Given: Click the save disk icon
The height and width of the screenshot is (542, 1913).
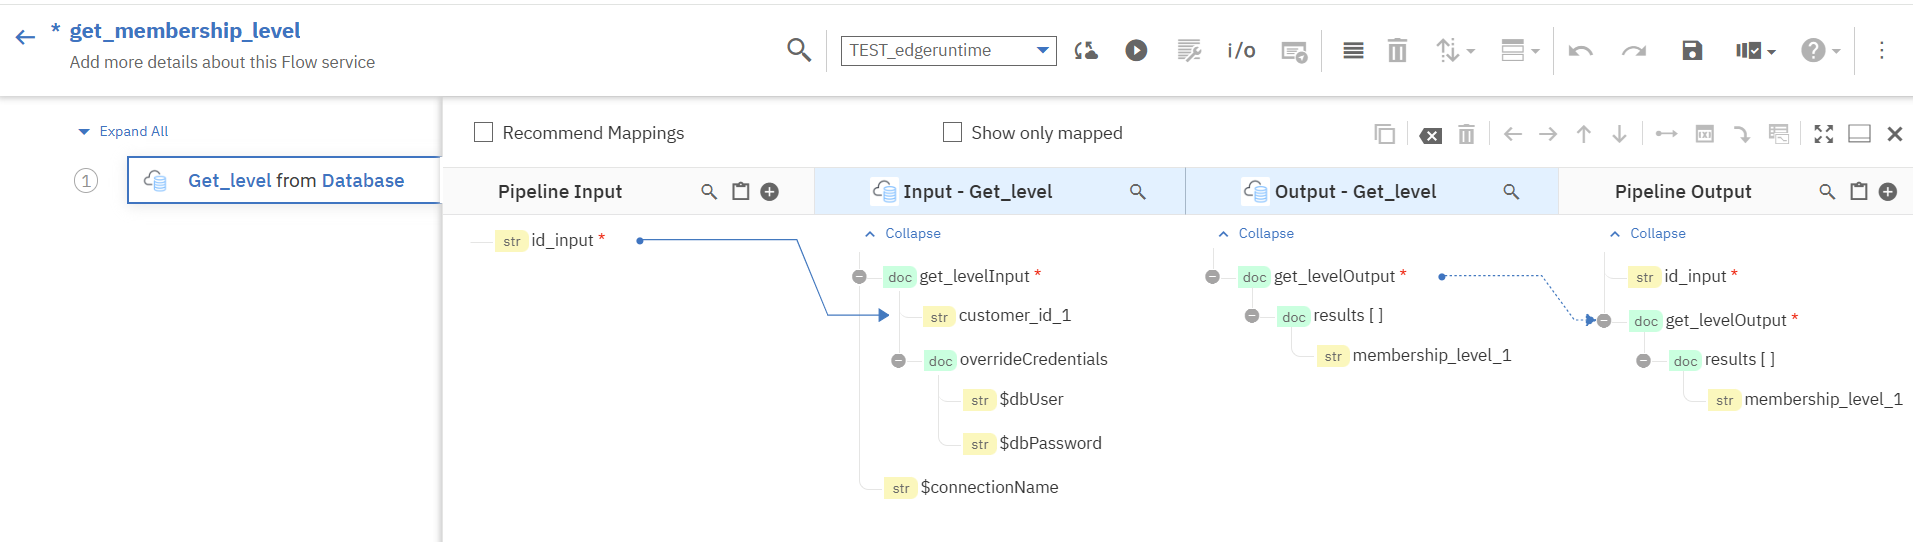Looking at the screenshot, I should [1691, 50].
